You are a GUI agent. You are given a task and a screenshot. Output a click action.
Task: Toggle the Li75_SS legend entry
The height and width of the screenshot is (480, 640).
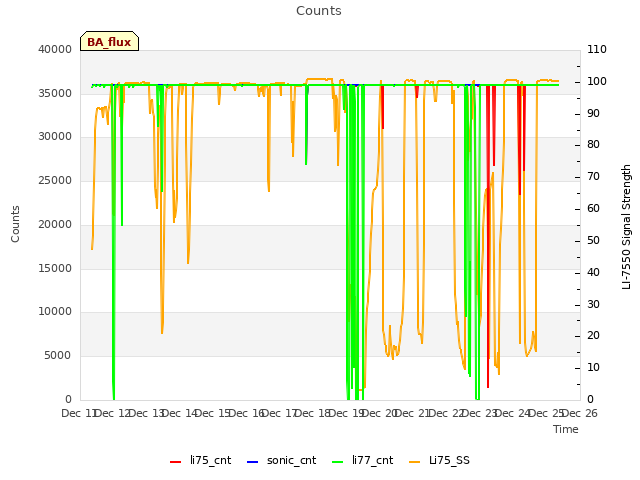(x=439, y=460)
